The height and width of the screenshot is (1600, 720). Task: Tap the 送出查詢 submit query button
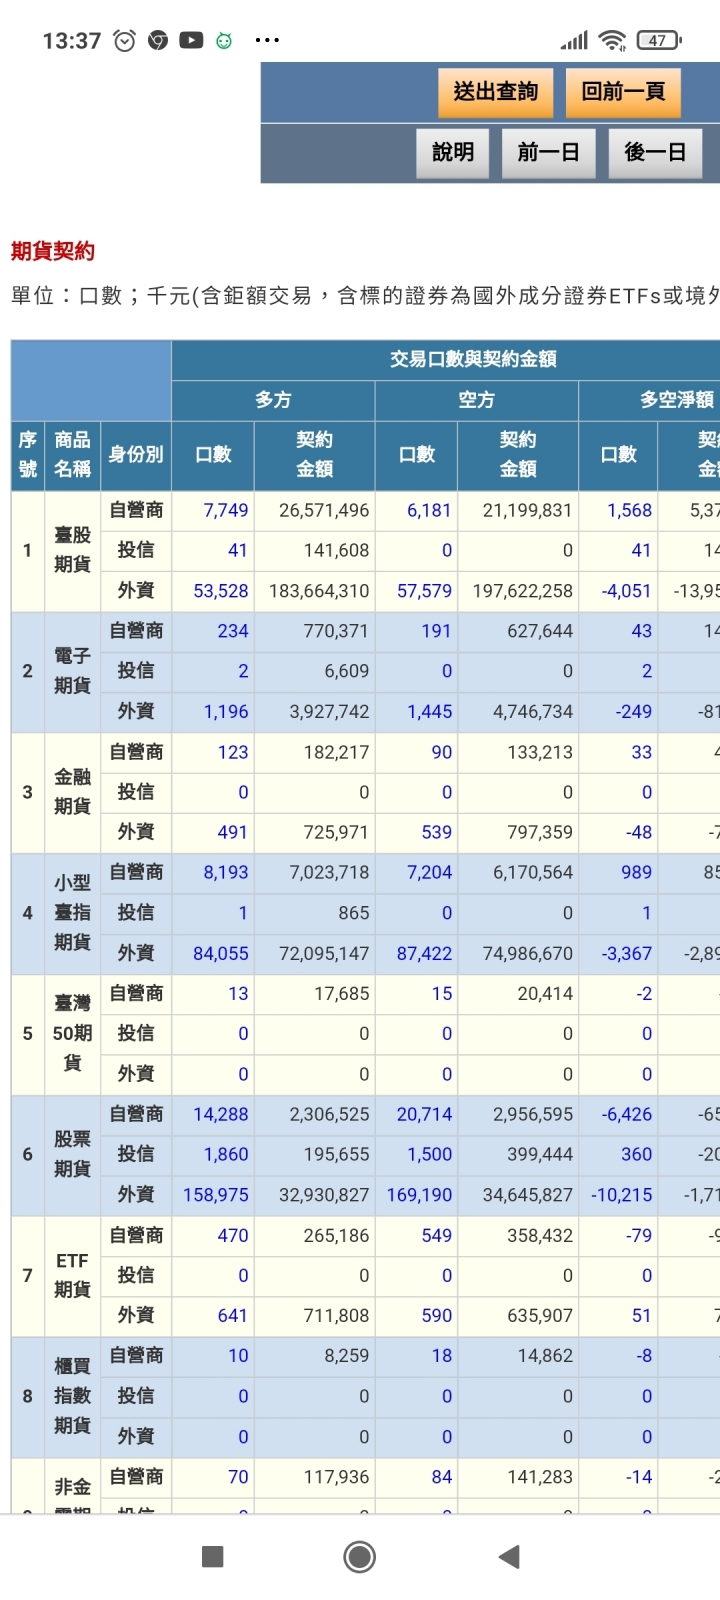point(495,93)
